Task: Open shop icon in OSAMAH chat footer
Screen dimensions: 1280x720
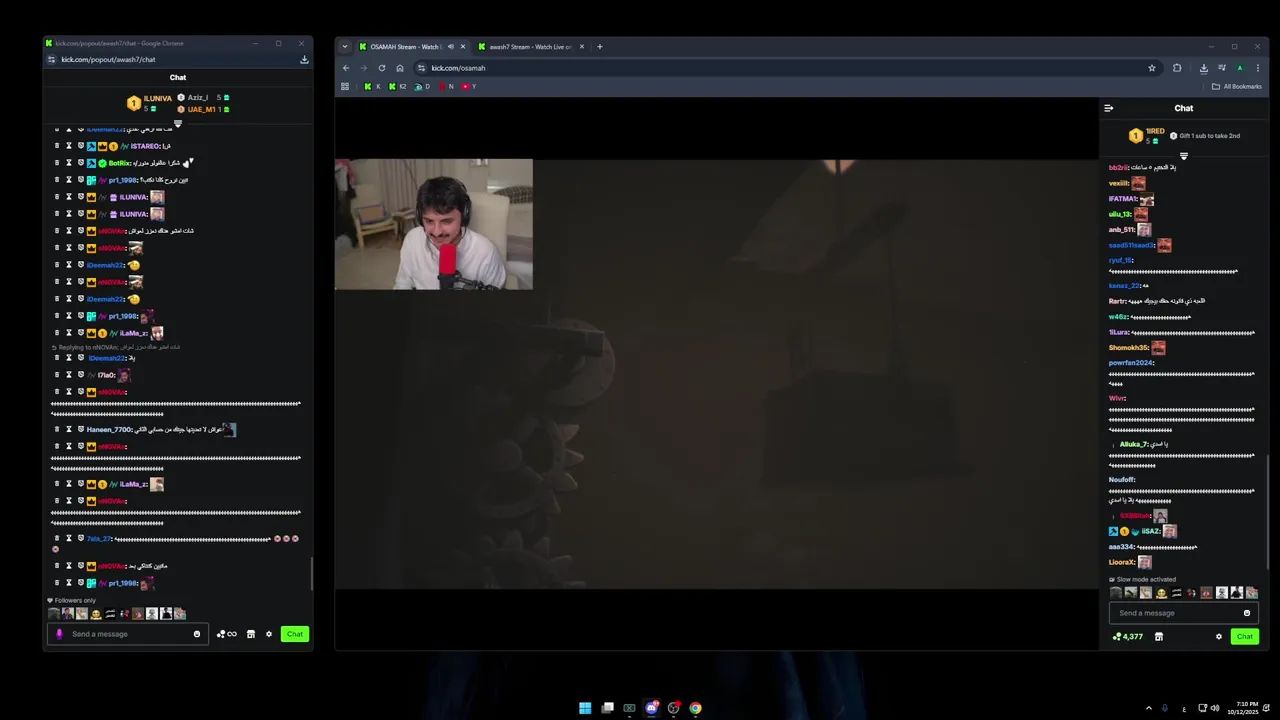Action: pos(1159,637)
